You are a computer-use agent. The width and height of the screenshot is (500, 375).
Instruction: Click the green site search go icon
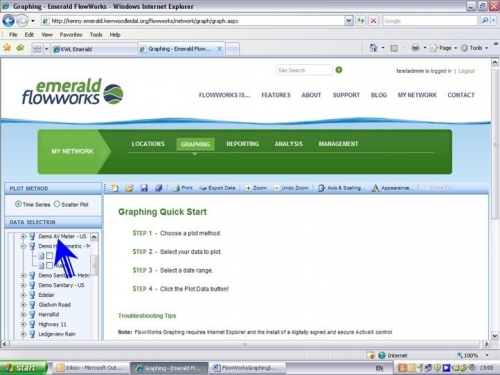pos(339,70)
